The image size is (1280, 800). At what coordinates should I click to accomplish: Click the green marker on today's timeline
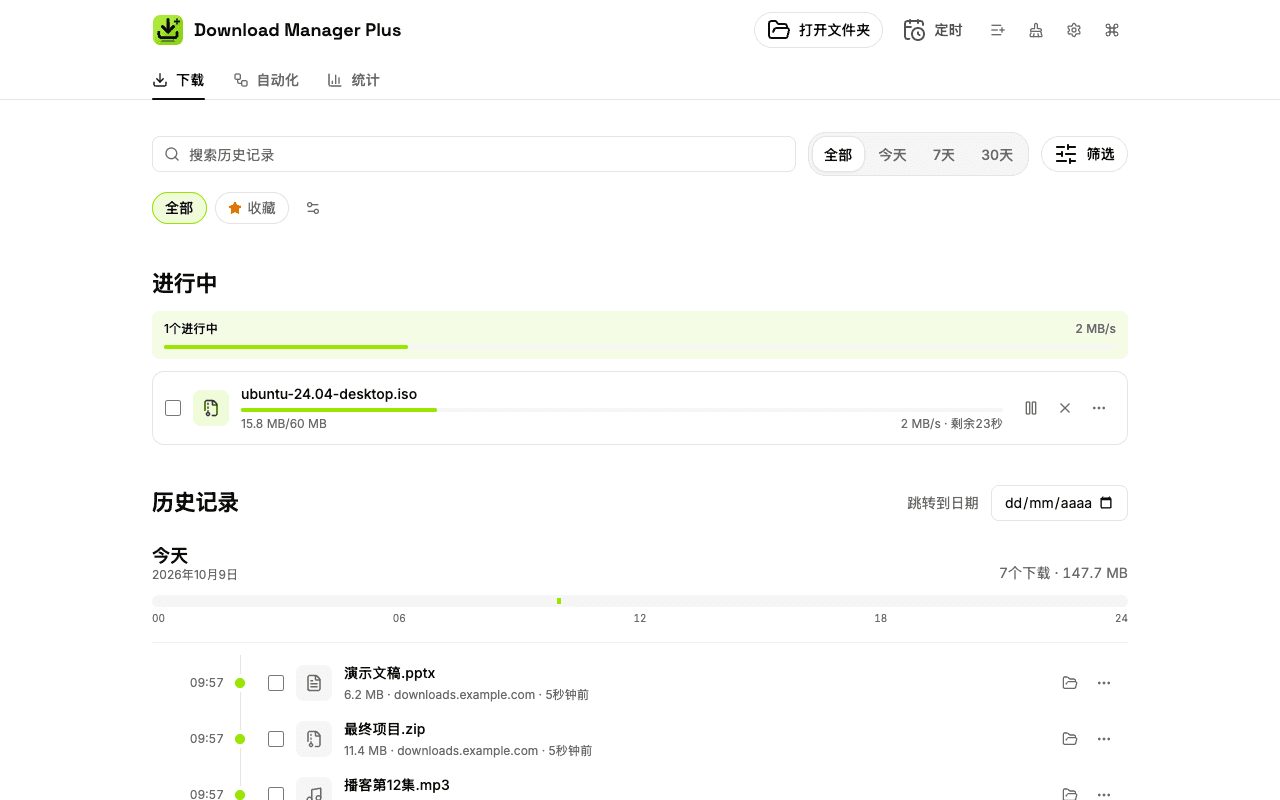click(559, 601)
